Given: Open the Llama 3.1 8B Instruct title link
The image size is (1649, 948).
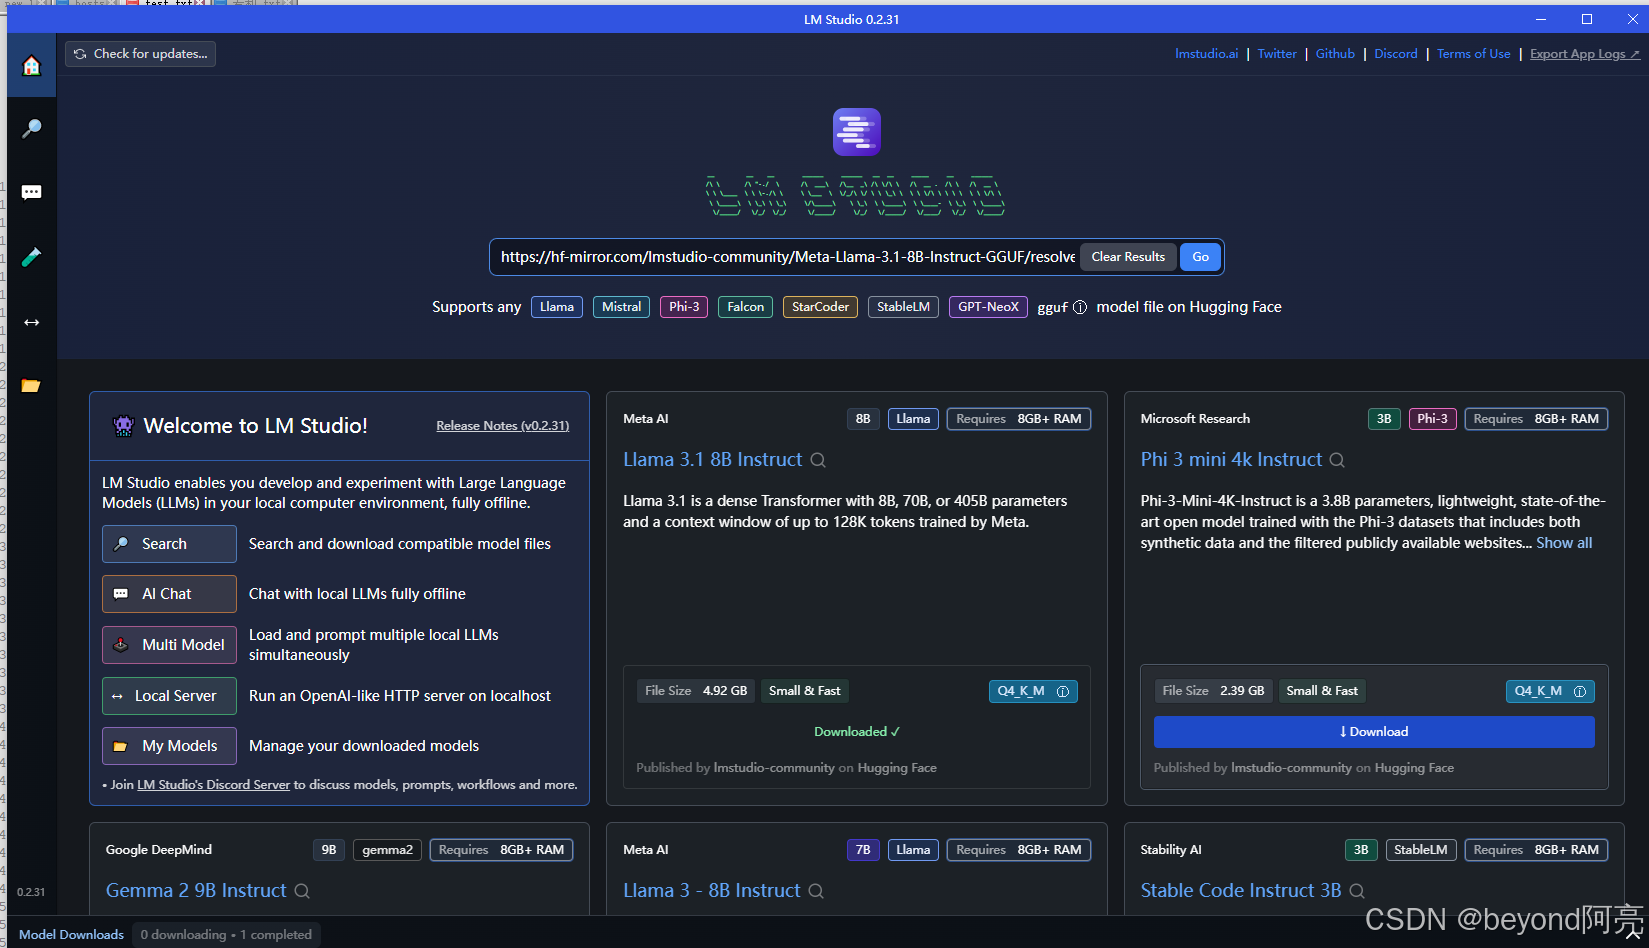Looking at the screenshot, I should click(x=713, y=460).
